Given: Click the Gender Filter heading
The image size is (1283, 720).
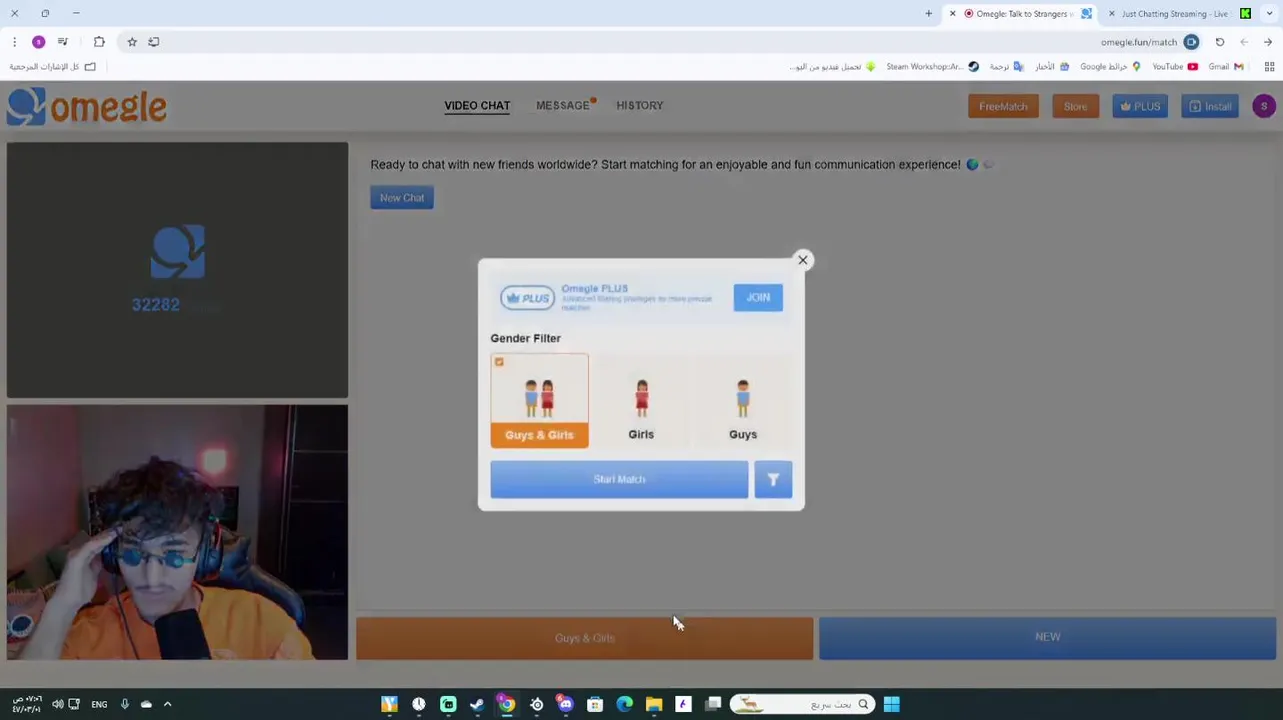Looking at the screenshot, I should coord(525,338).
